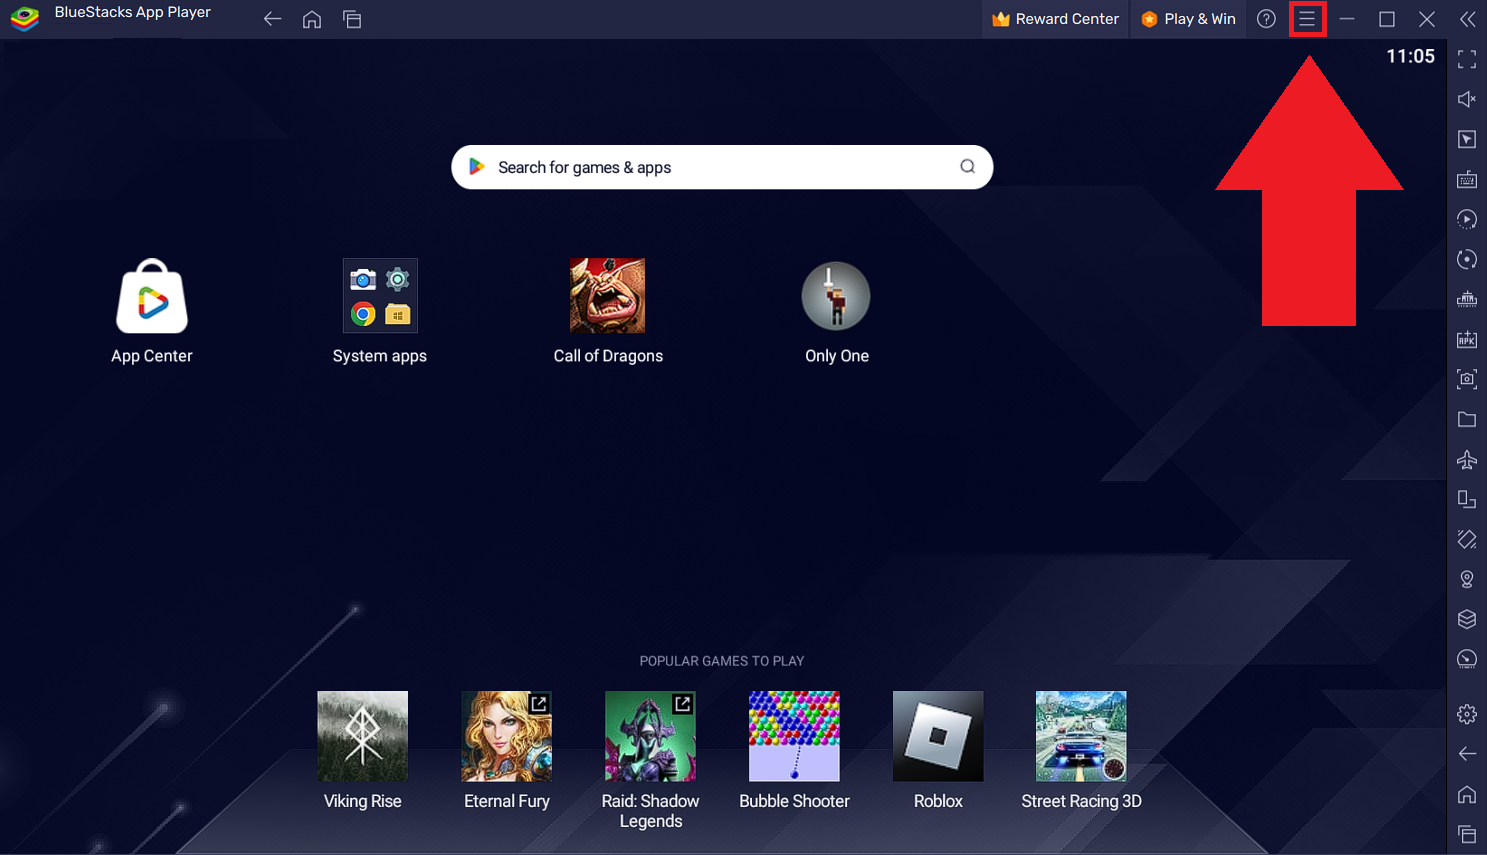
Task: Open recent apps icon in the sidebar
Action: pos(1467,834)
